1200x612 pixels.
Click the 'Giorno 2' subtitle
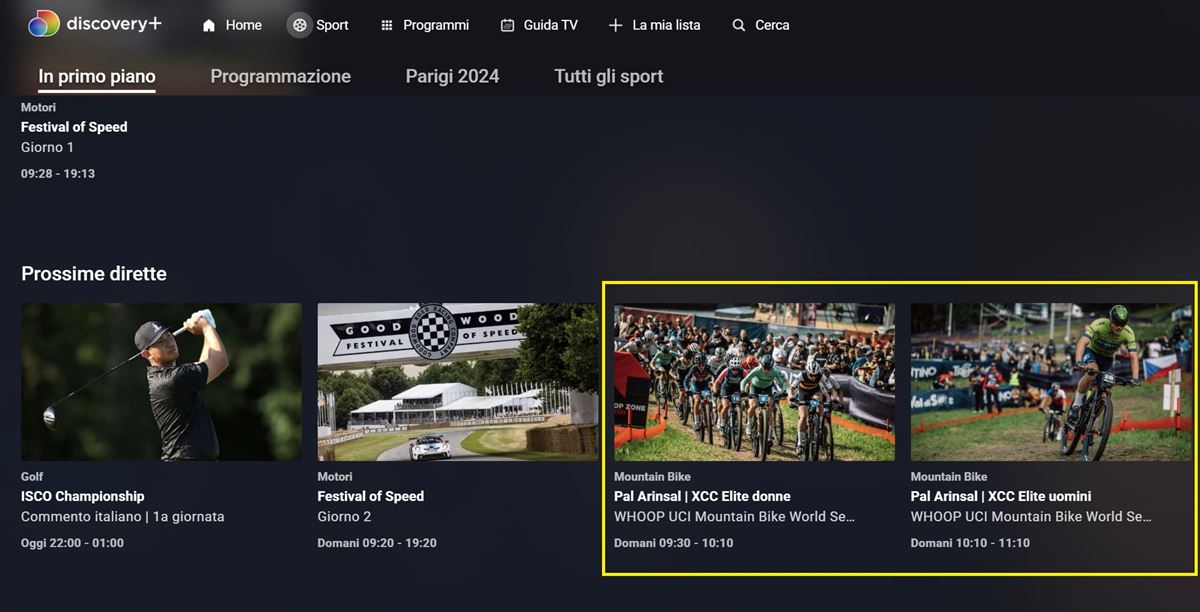(344, 517)
